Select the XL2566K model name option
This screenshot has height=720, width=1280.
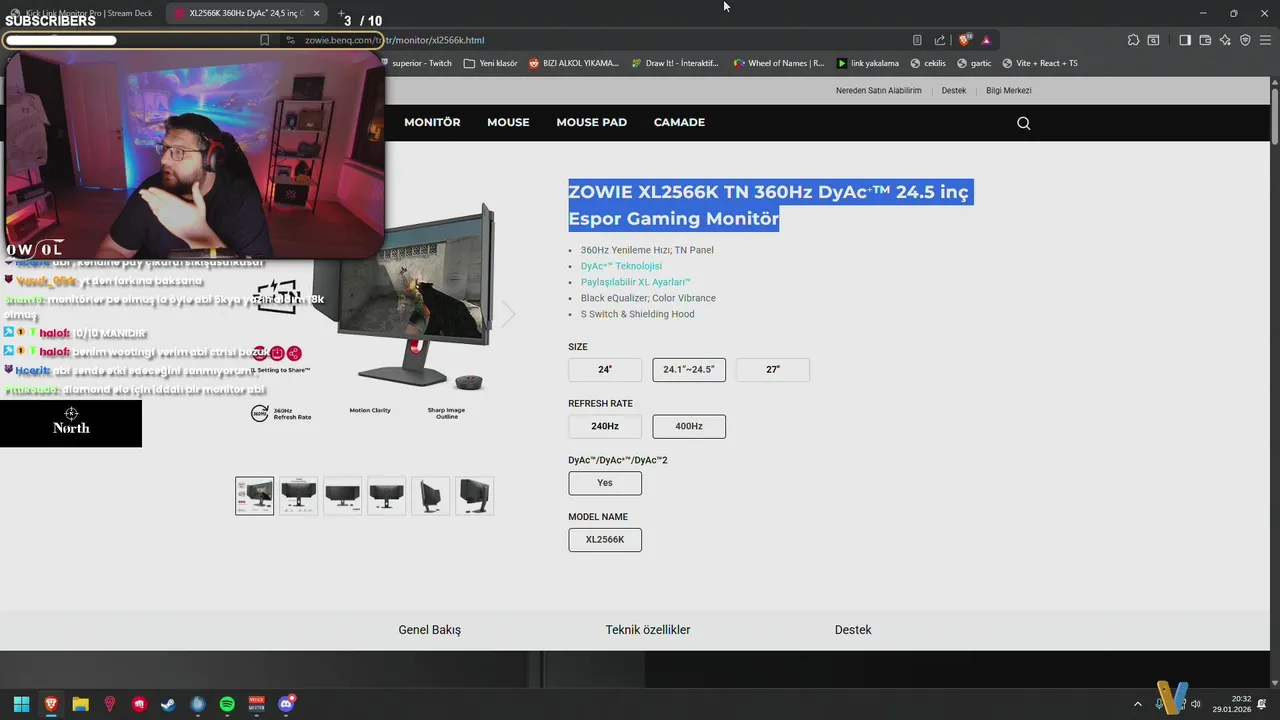point(605,540)
